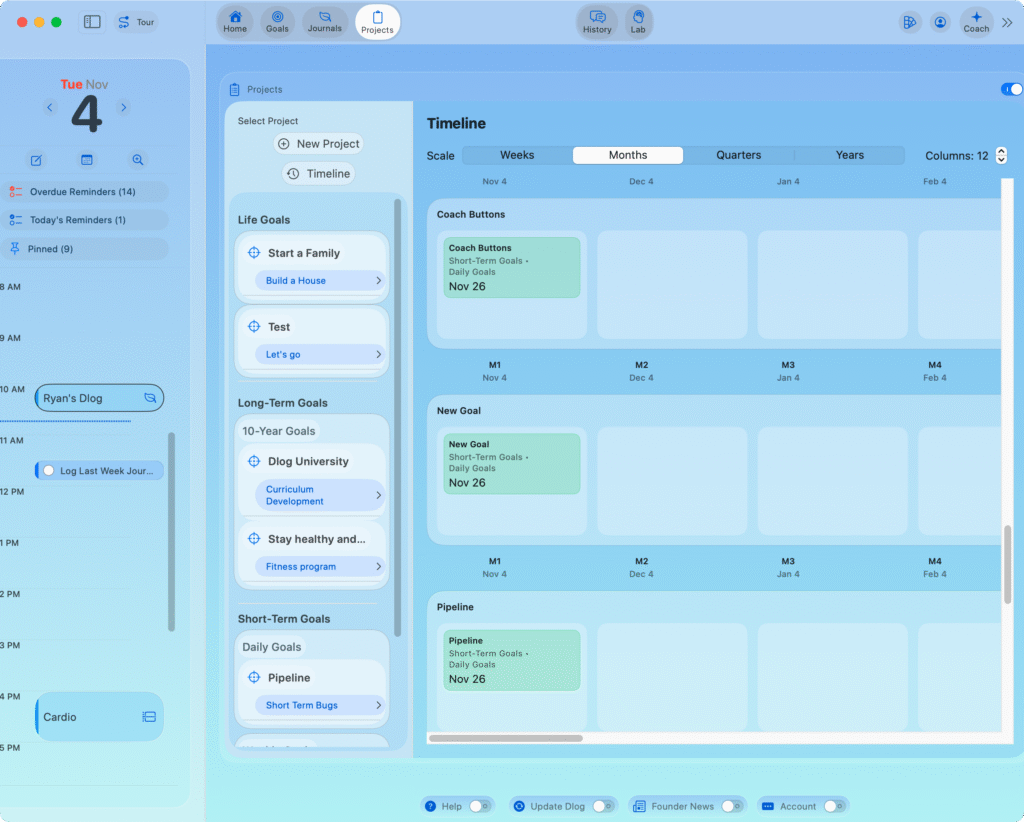Open the user profile icon
The image size is (1024, 822).
940,22
